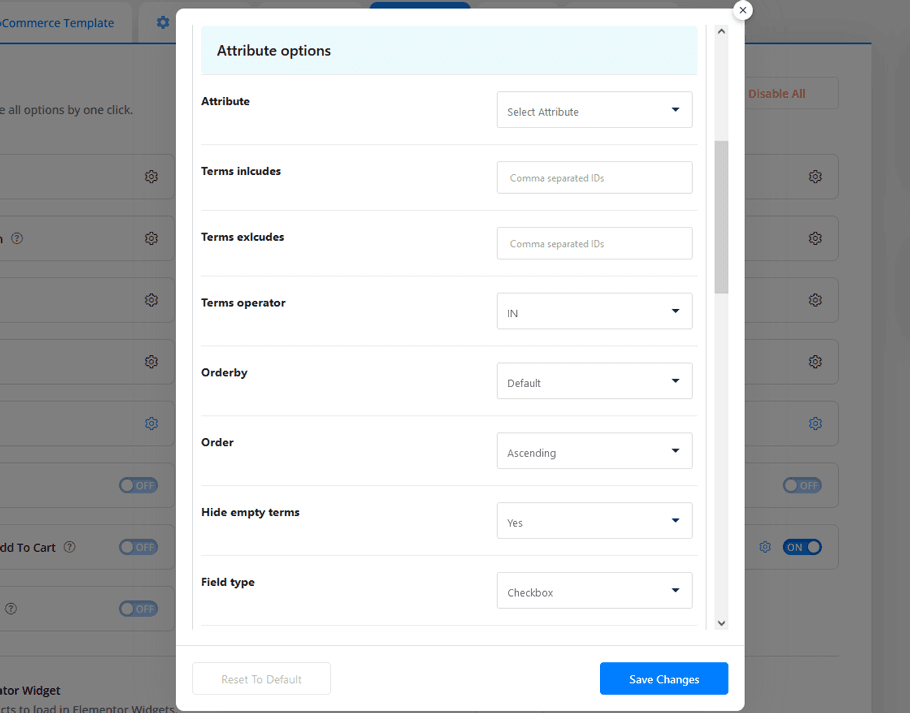910x713 pixels.
Task: Change the Order dropdown from Ascending
Action: [x=594, y=451]
